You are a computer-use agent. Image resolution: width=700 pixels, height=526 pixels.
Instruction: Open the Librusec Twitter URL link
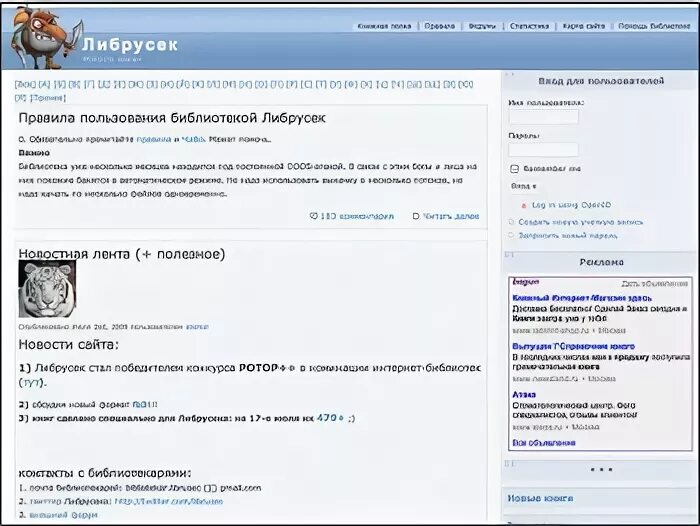pos(169,501)
